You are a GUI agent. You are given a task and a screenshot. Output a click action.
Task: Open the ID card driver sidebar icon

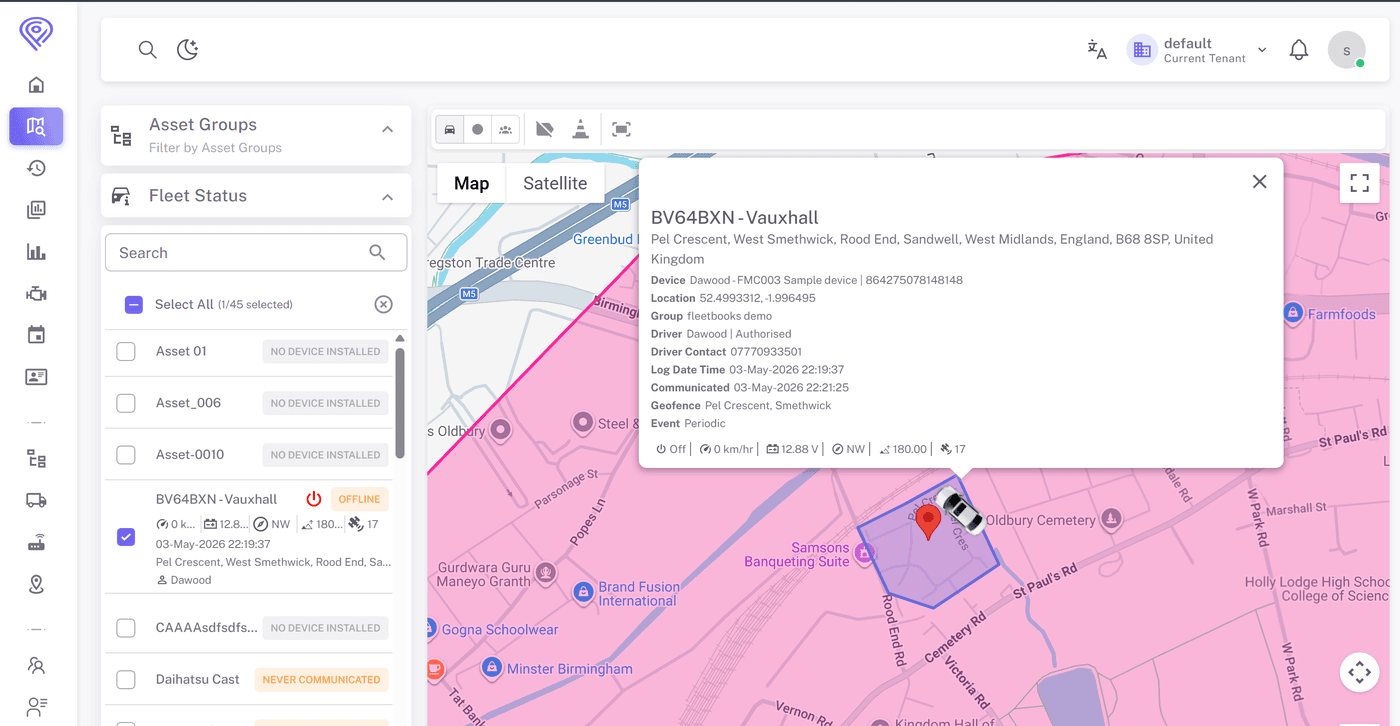pos(37,377)
